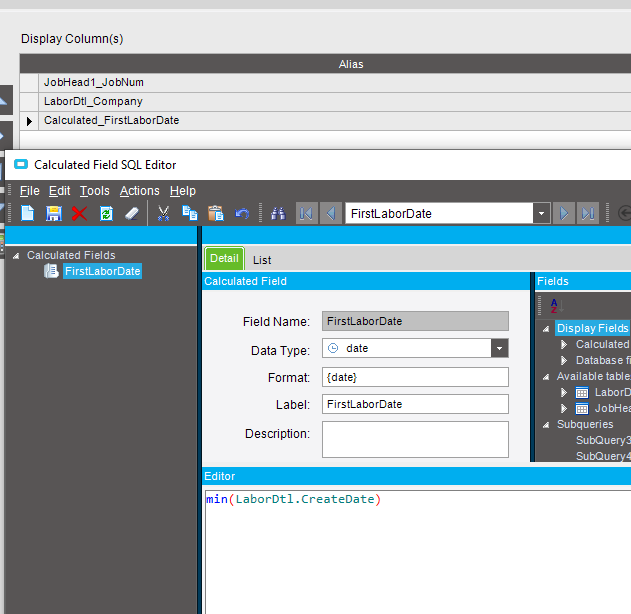631x614 pixels.
Task: Click the Cut scissors icon
Action: 163,213
